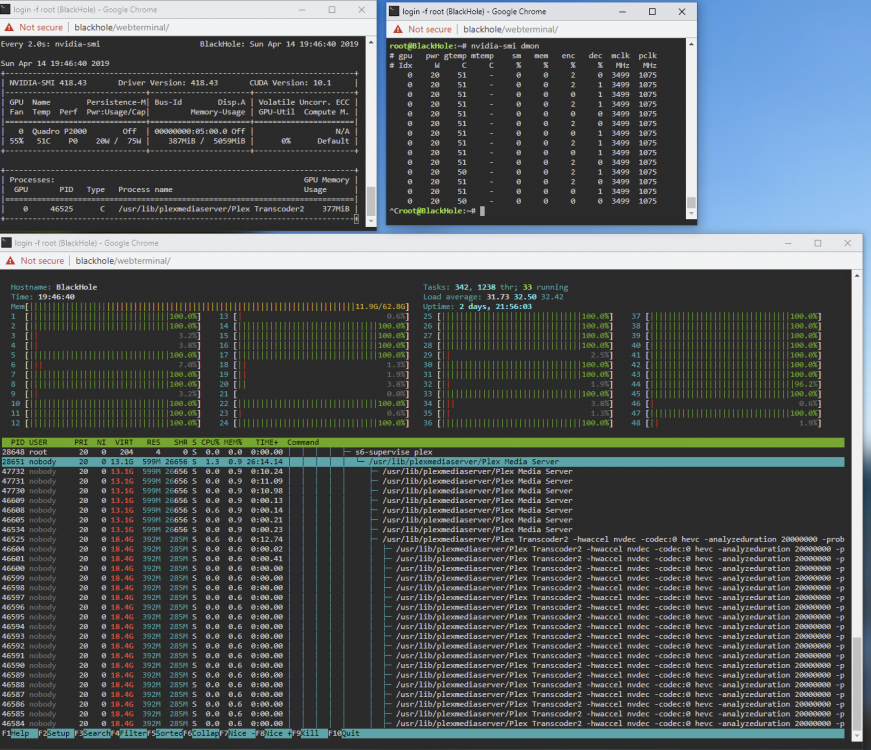Click the Not secure warning icon in the htop window
This screenshot has height=750, width=871.
tap(10, 261)
